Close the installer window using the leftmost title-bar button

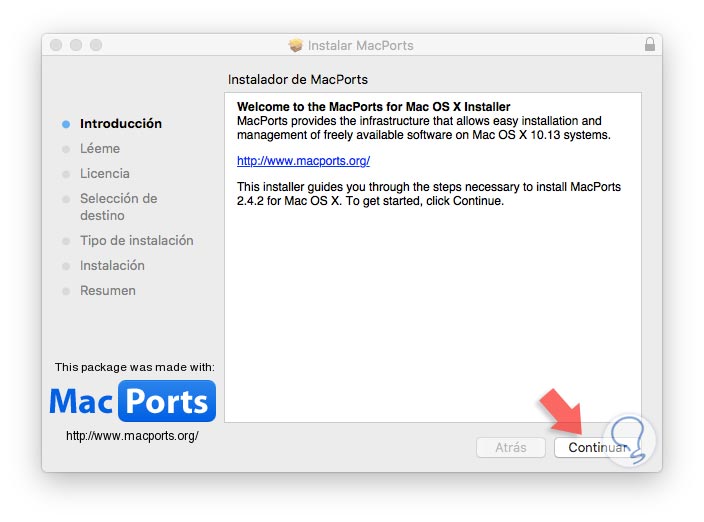tap(56, 45)
